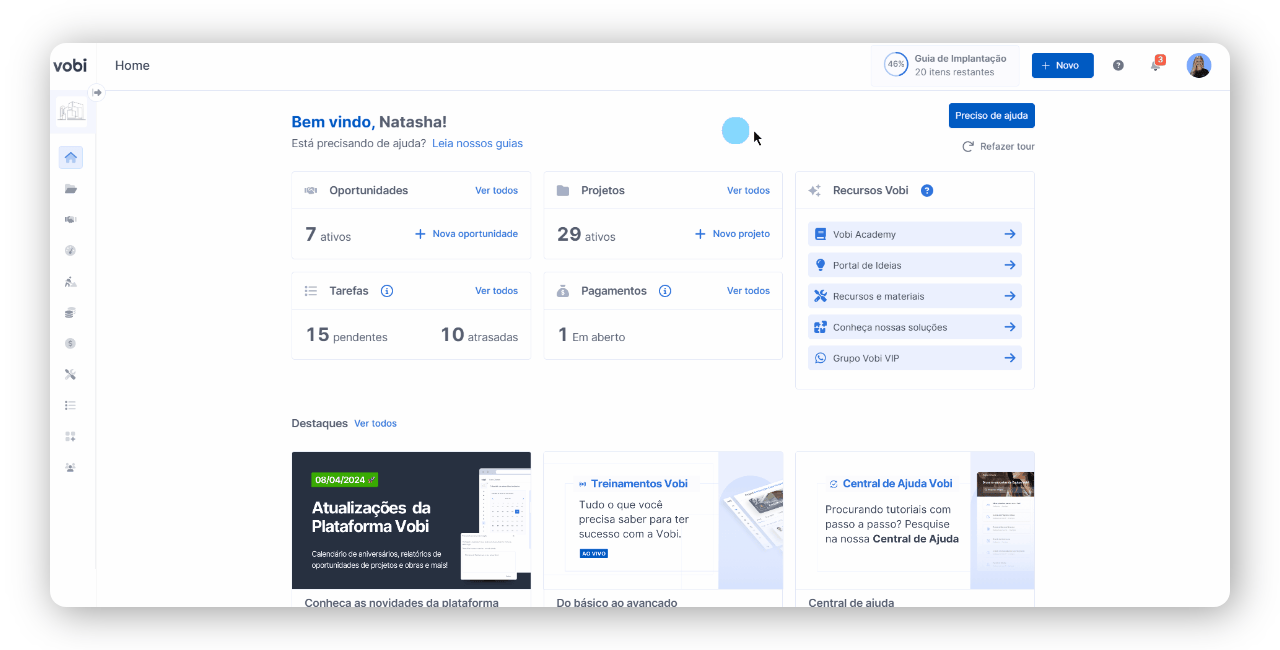Open Portal de Ideias resource row

point(915,265)
